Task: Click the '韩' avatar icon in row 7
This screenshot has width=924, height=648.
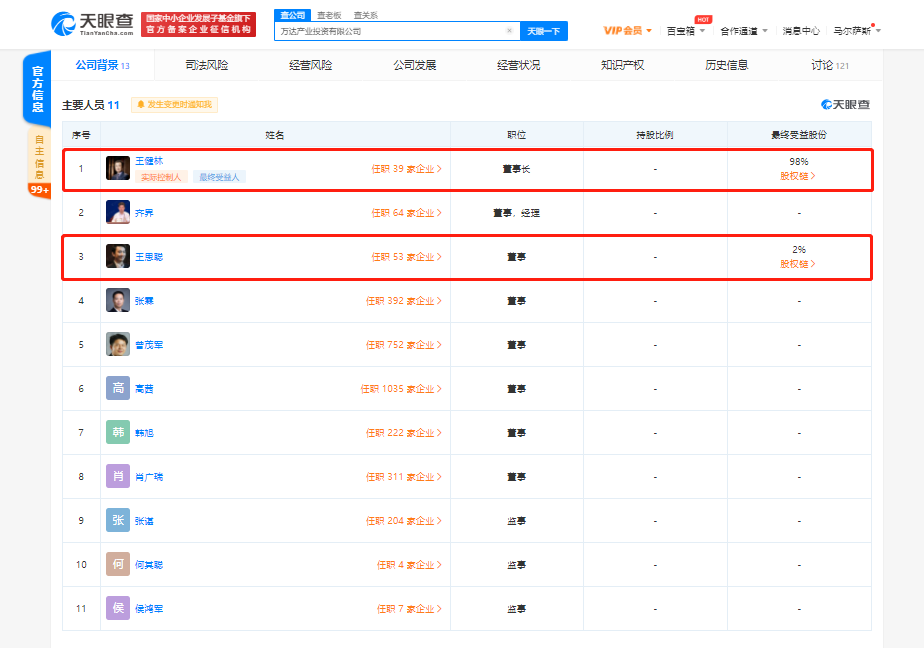Action: click(118, 432)
